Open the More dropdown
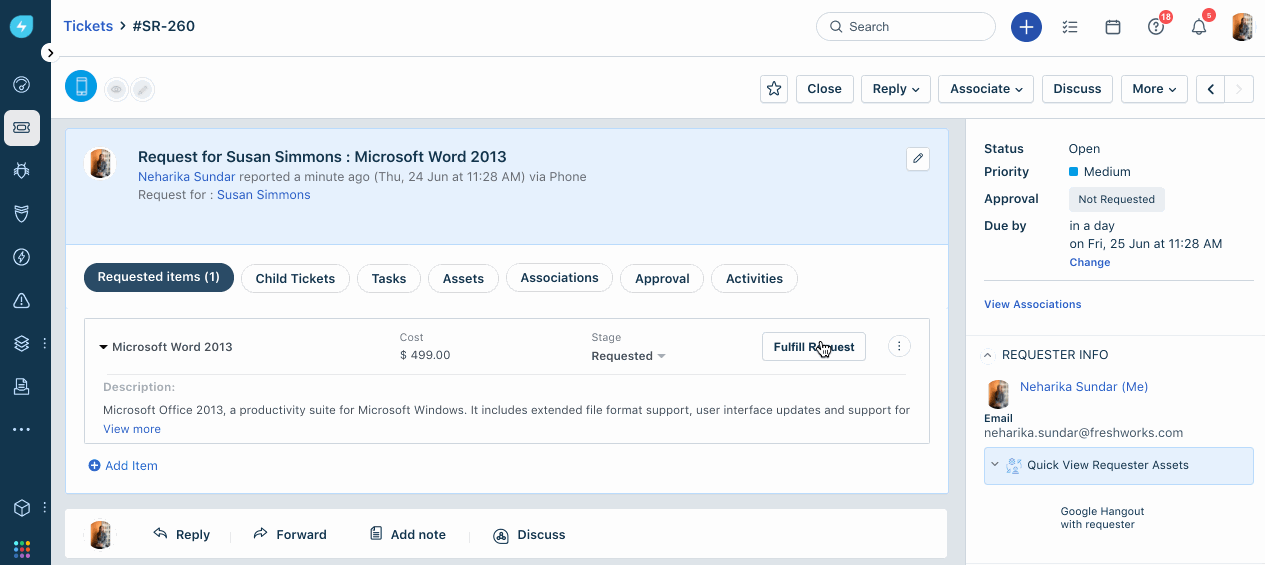This screenshot has height=565, width=1265. [1154, 89]
